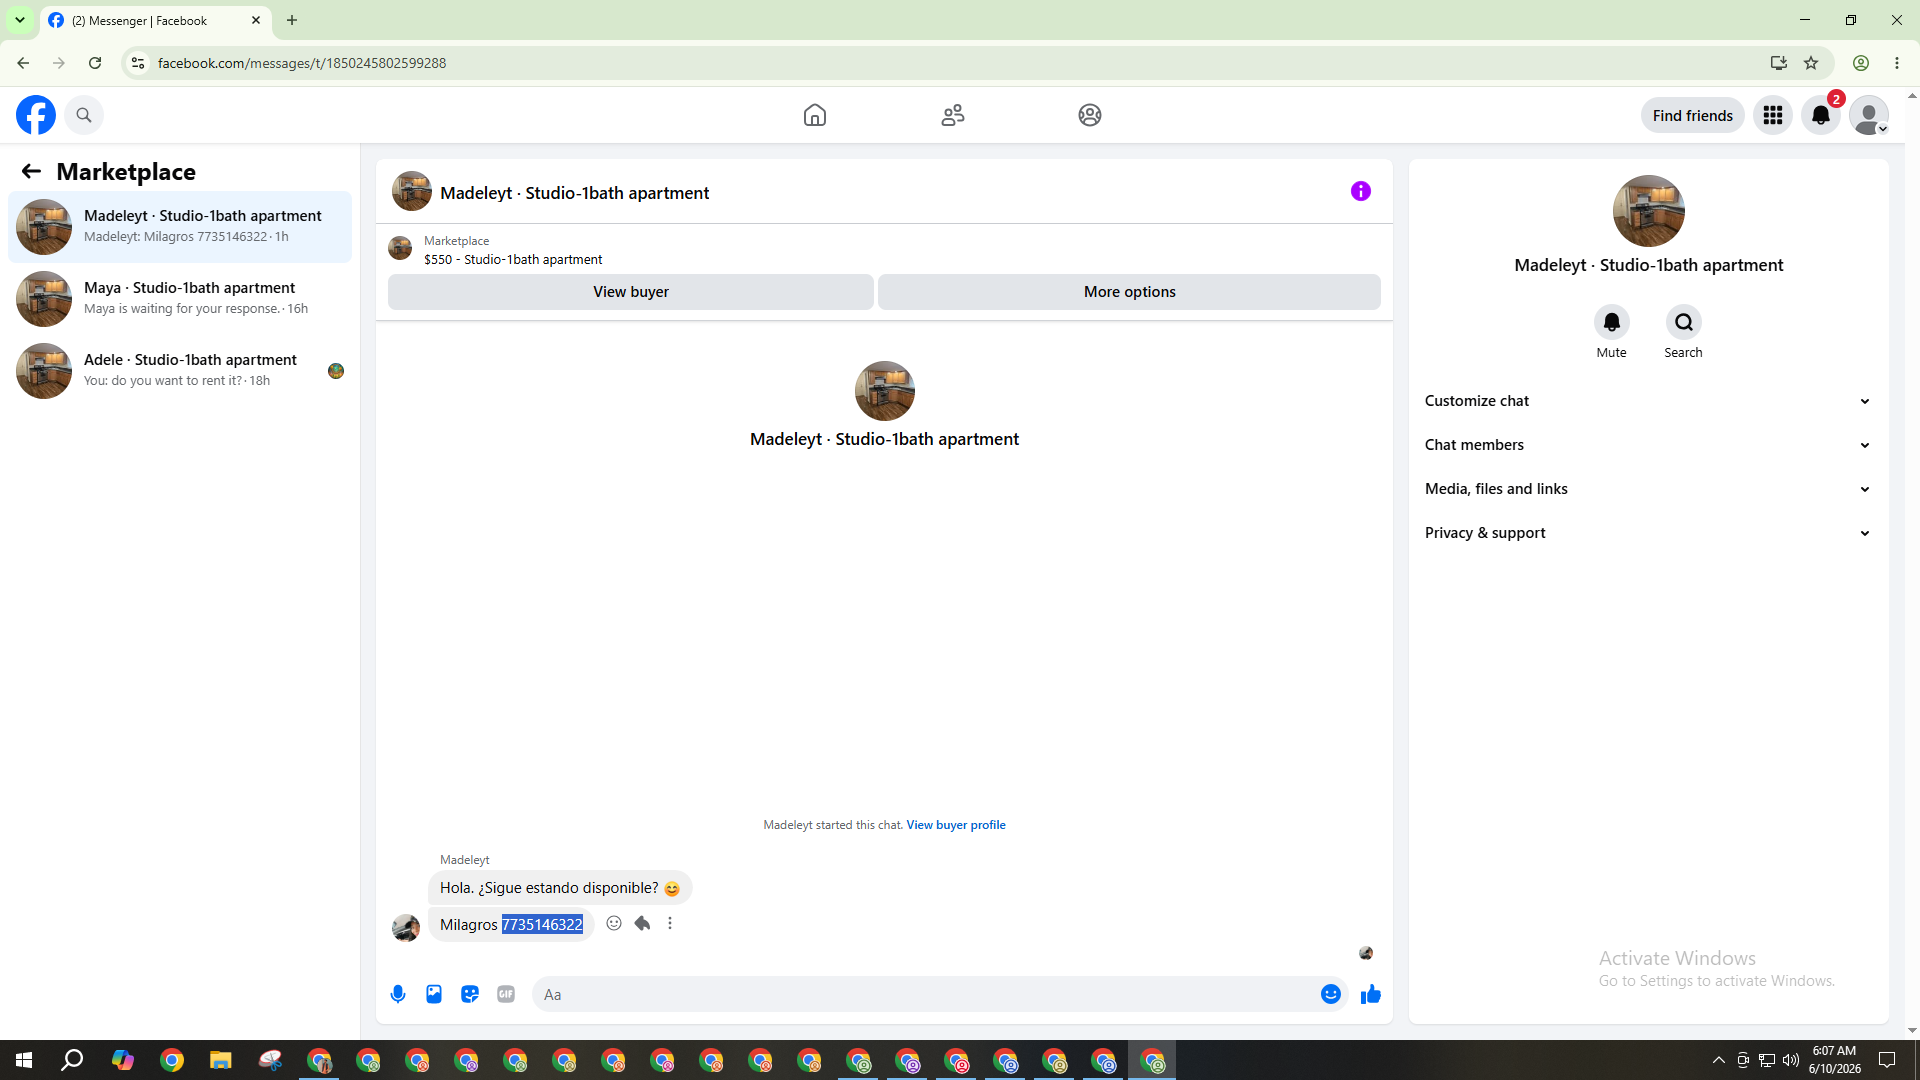Expand the Customize chat section
This screenshot has height=1080, width=1920.
1649,401
